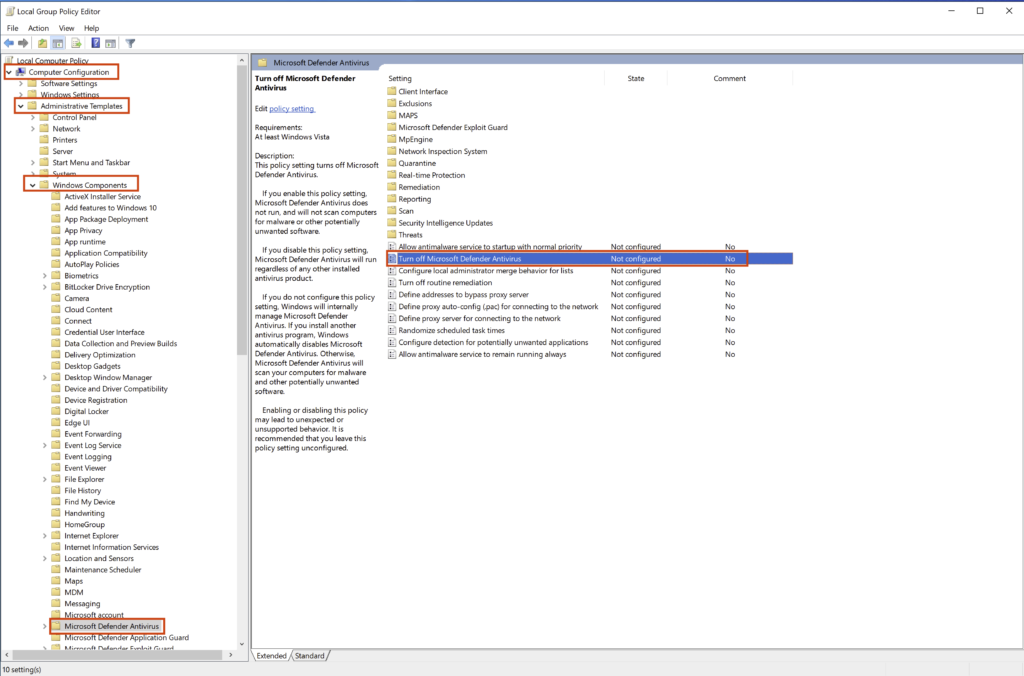This screenshot has height=676, width=1024.
Task: Open the View menu
Action: click(x=67, y=28)
